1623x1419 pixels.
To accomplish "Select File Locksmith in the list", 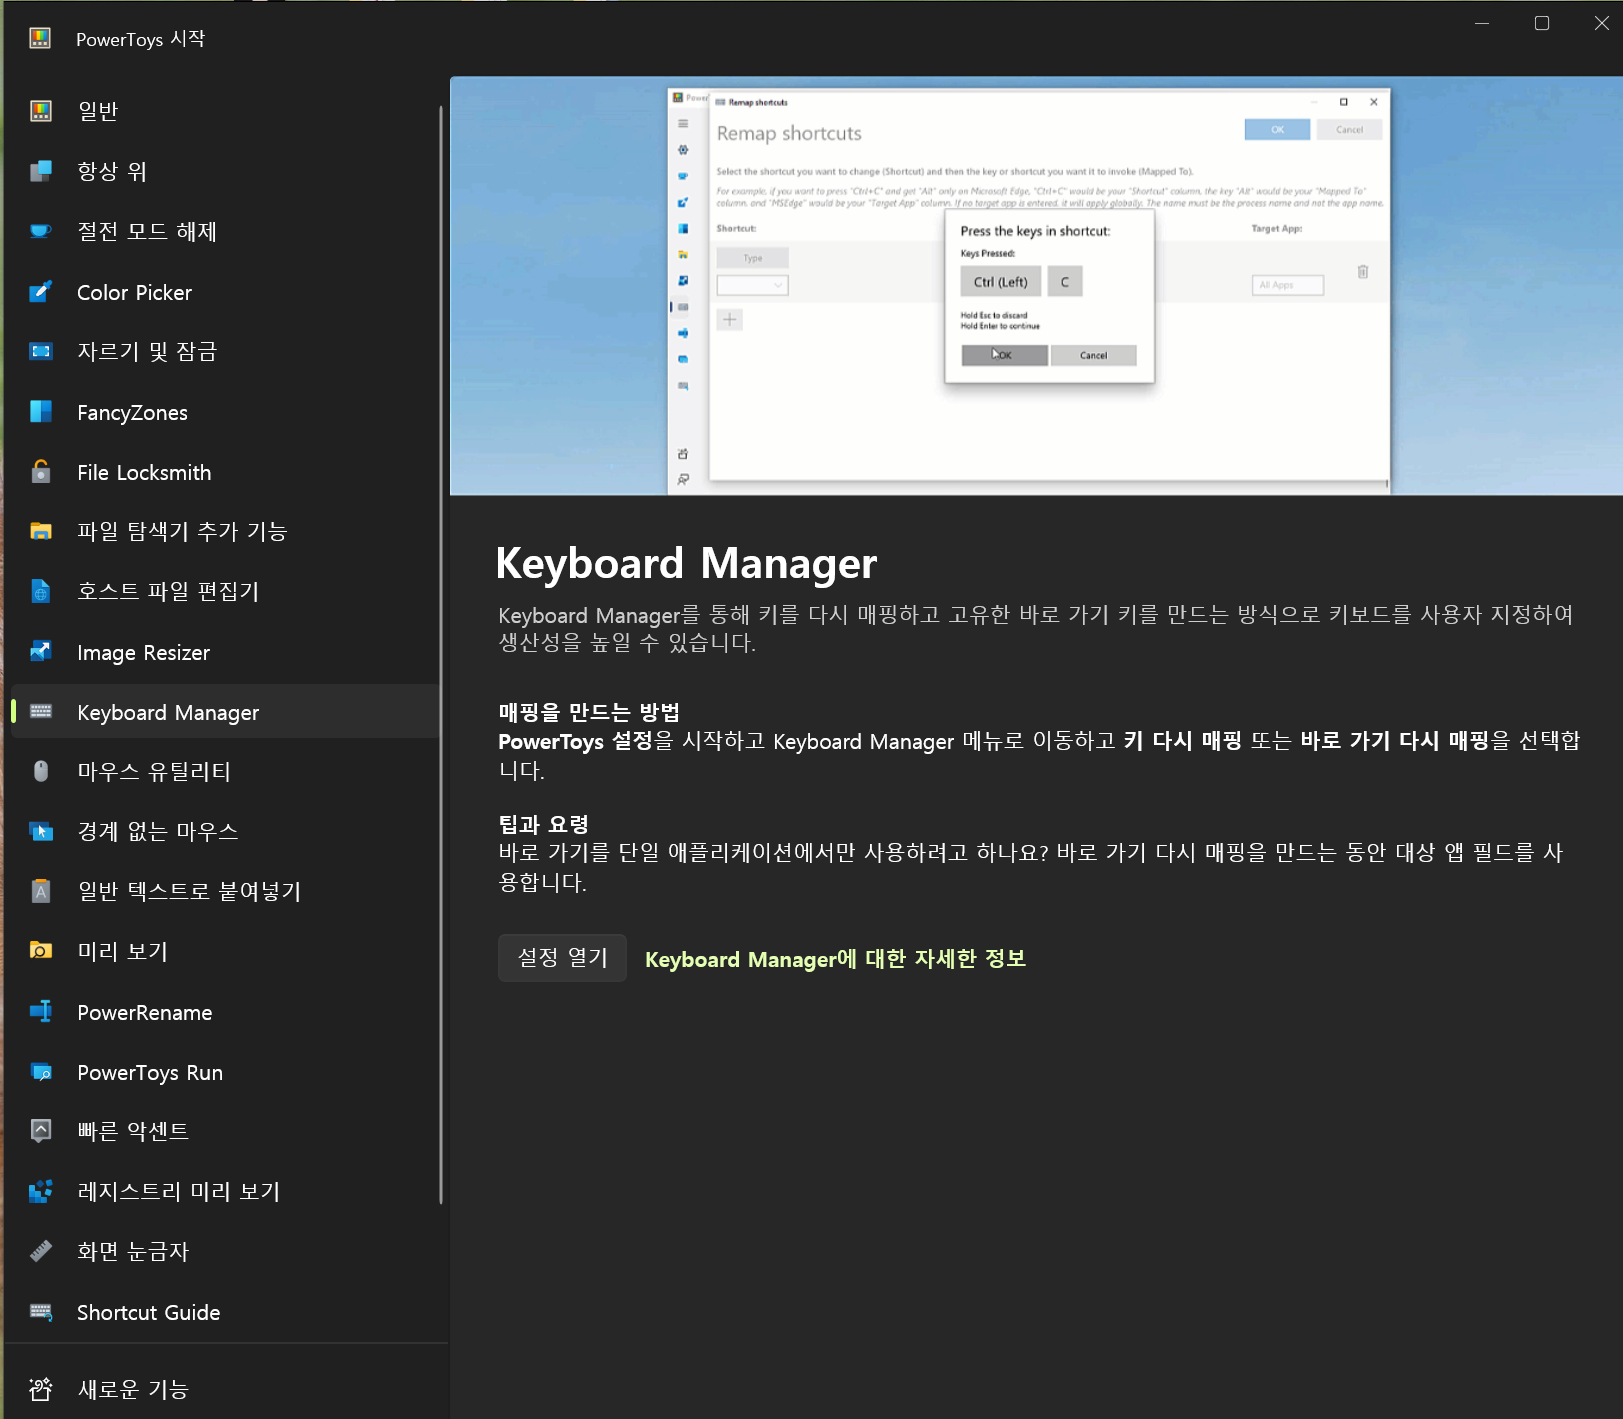I will (144, 472).
